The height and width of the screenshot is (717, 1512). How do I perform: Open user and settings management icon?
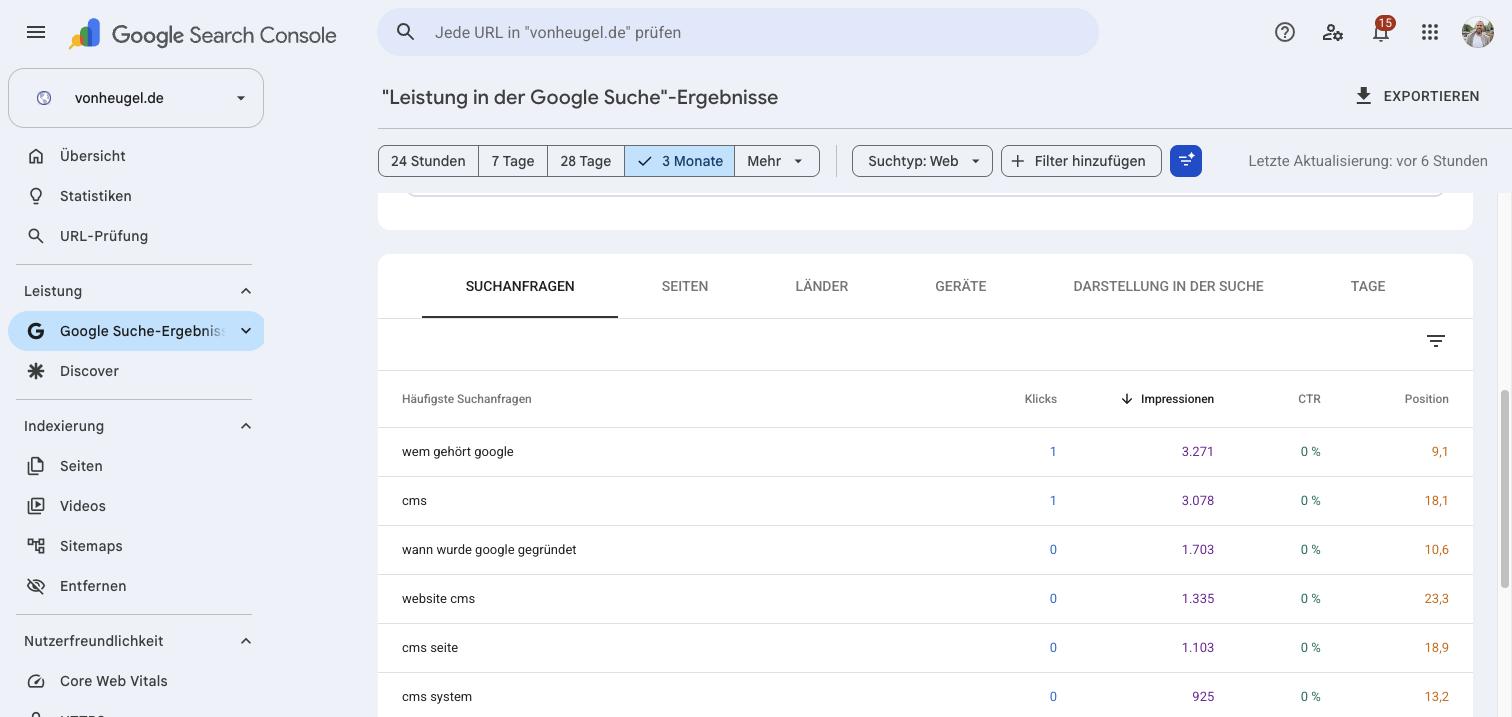1333,32
